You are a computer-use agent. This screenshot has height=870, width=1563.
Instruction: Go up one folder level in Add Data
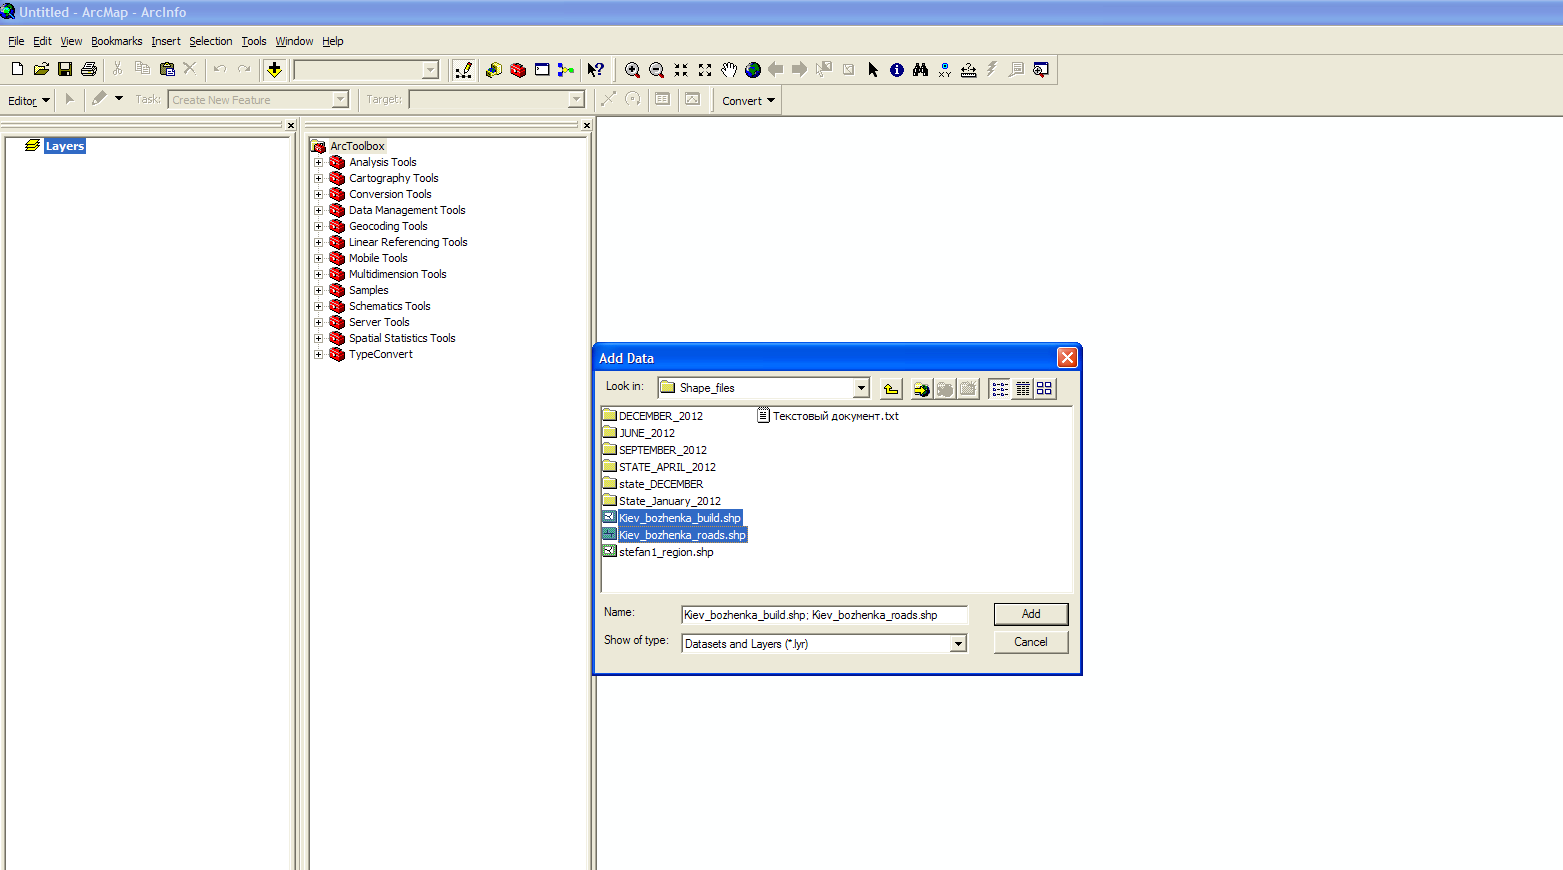point(891,389)
